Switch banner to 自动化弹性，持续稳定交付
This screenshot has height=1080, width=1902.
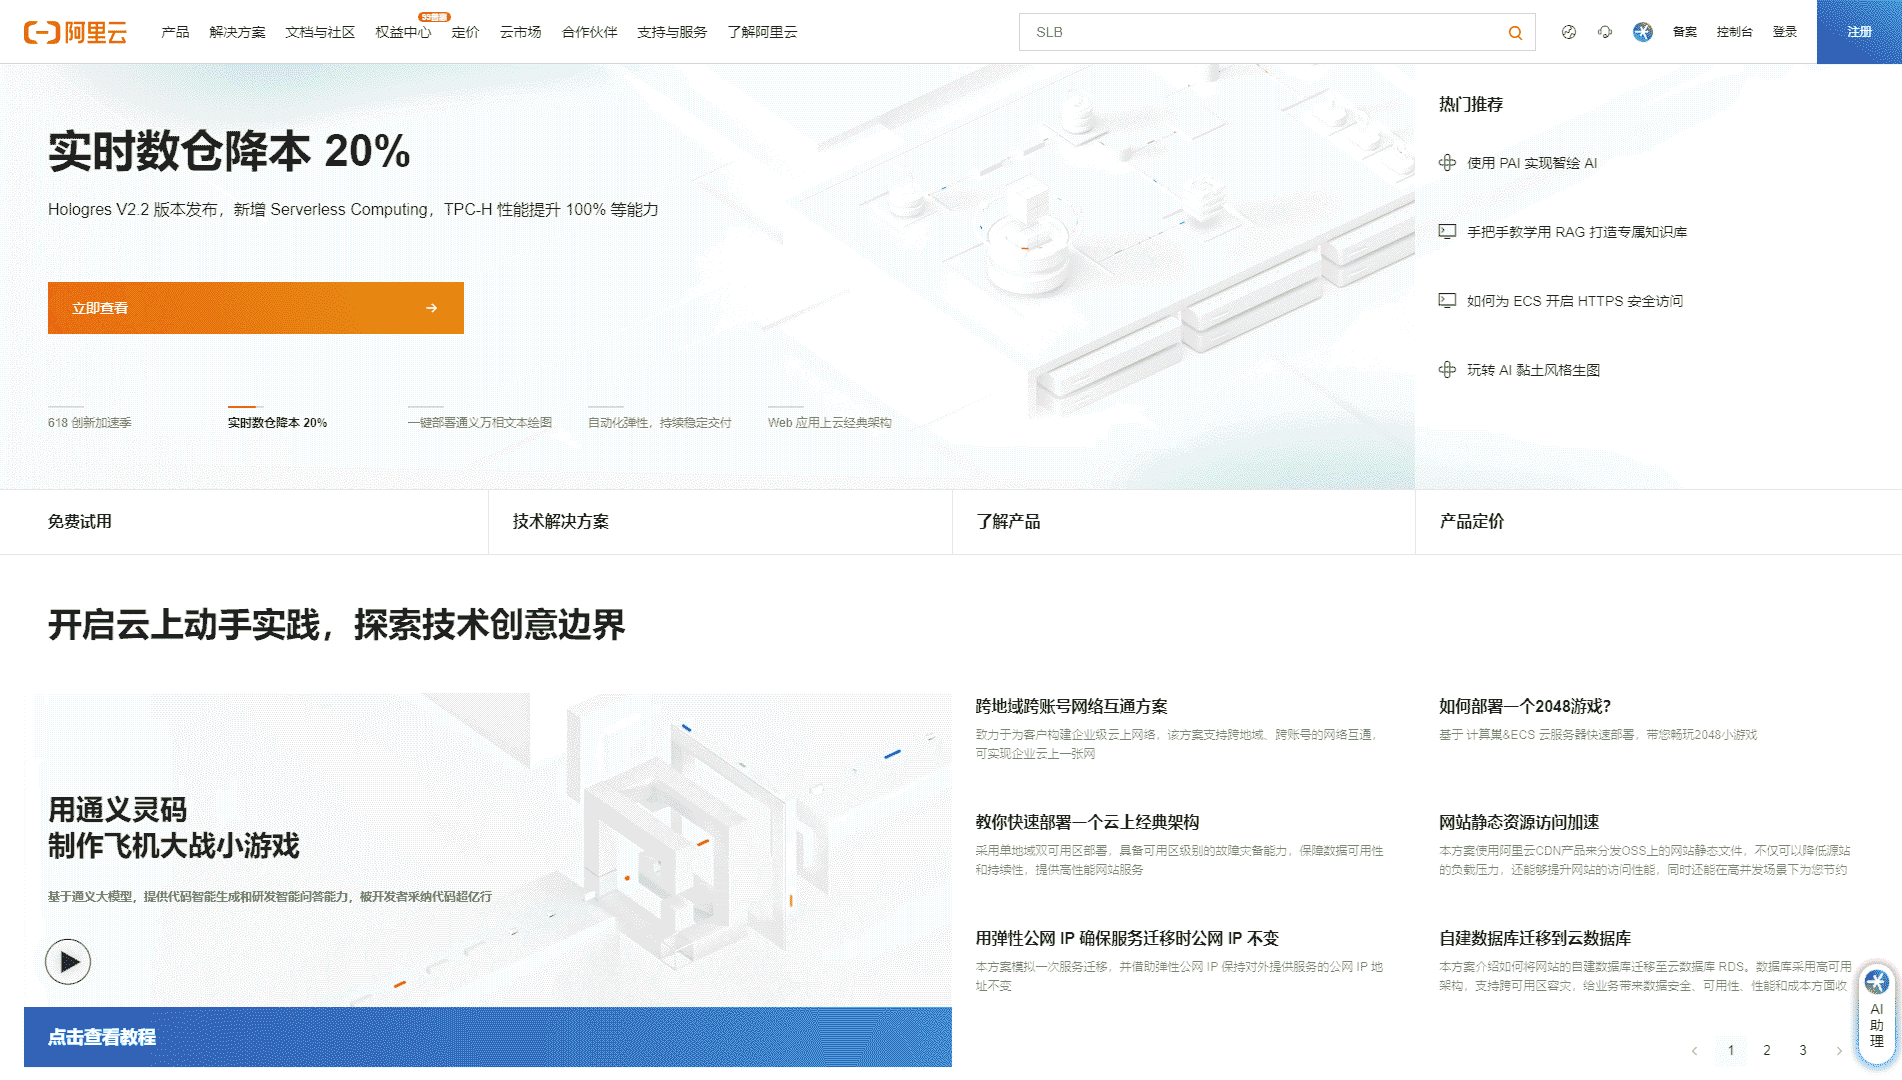(660, 423)
